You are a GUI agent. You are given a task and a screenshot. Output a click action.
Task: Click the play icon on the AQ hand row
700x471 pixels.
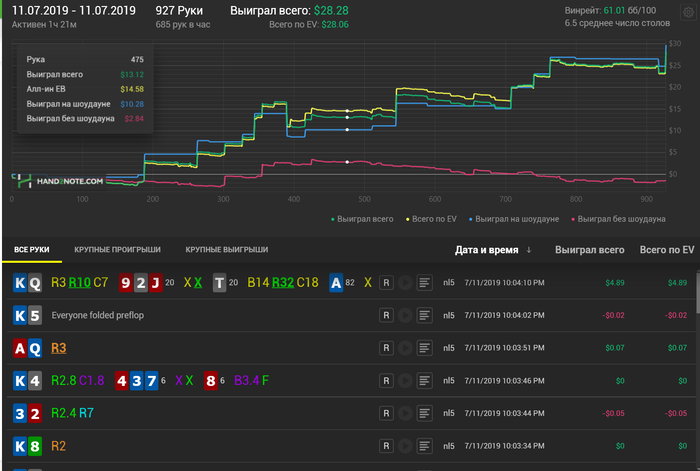point(405,348)
